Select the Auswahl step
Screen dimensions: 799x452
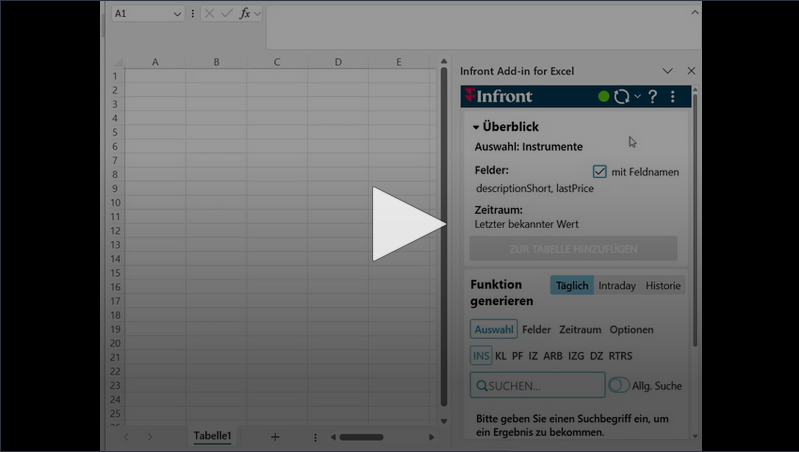(494, 329)
